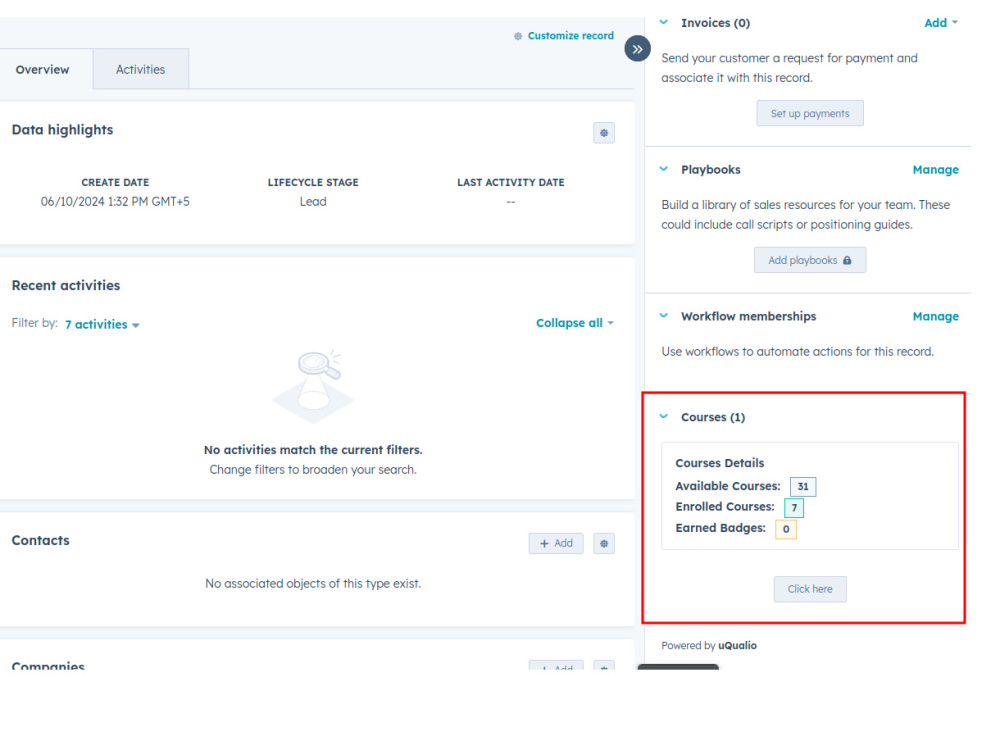Collapse the Courses section chevron
The height and width of the screenshot is (750, 1000).
click(664, 416)
